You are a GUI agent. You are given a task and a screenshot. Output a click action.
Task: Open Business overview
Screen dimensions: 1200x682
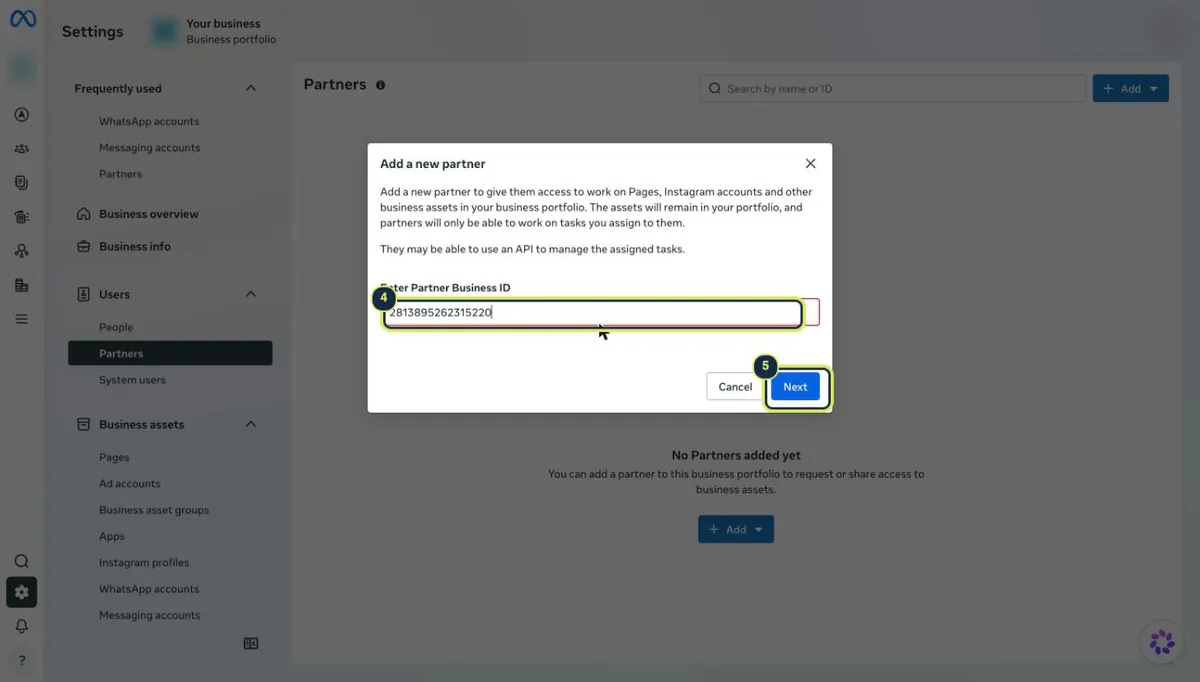(149, 214)
